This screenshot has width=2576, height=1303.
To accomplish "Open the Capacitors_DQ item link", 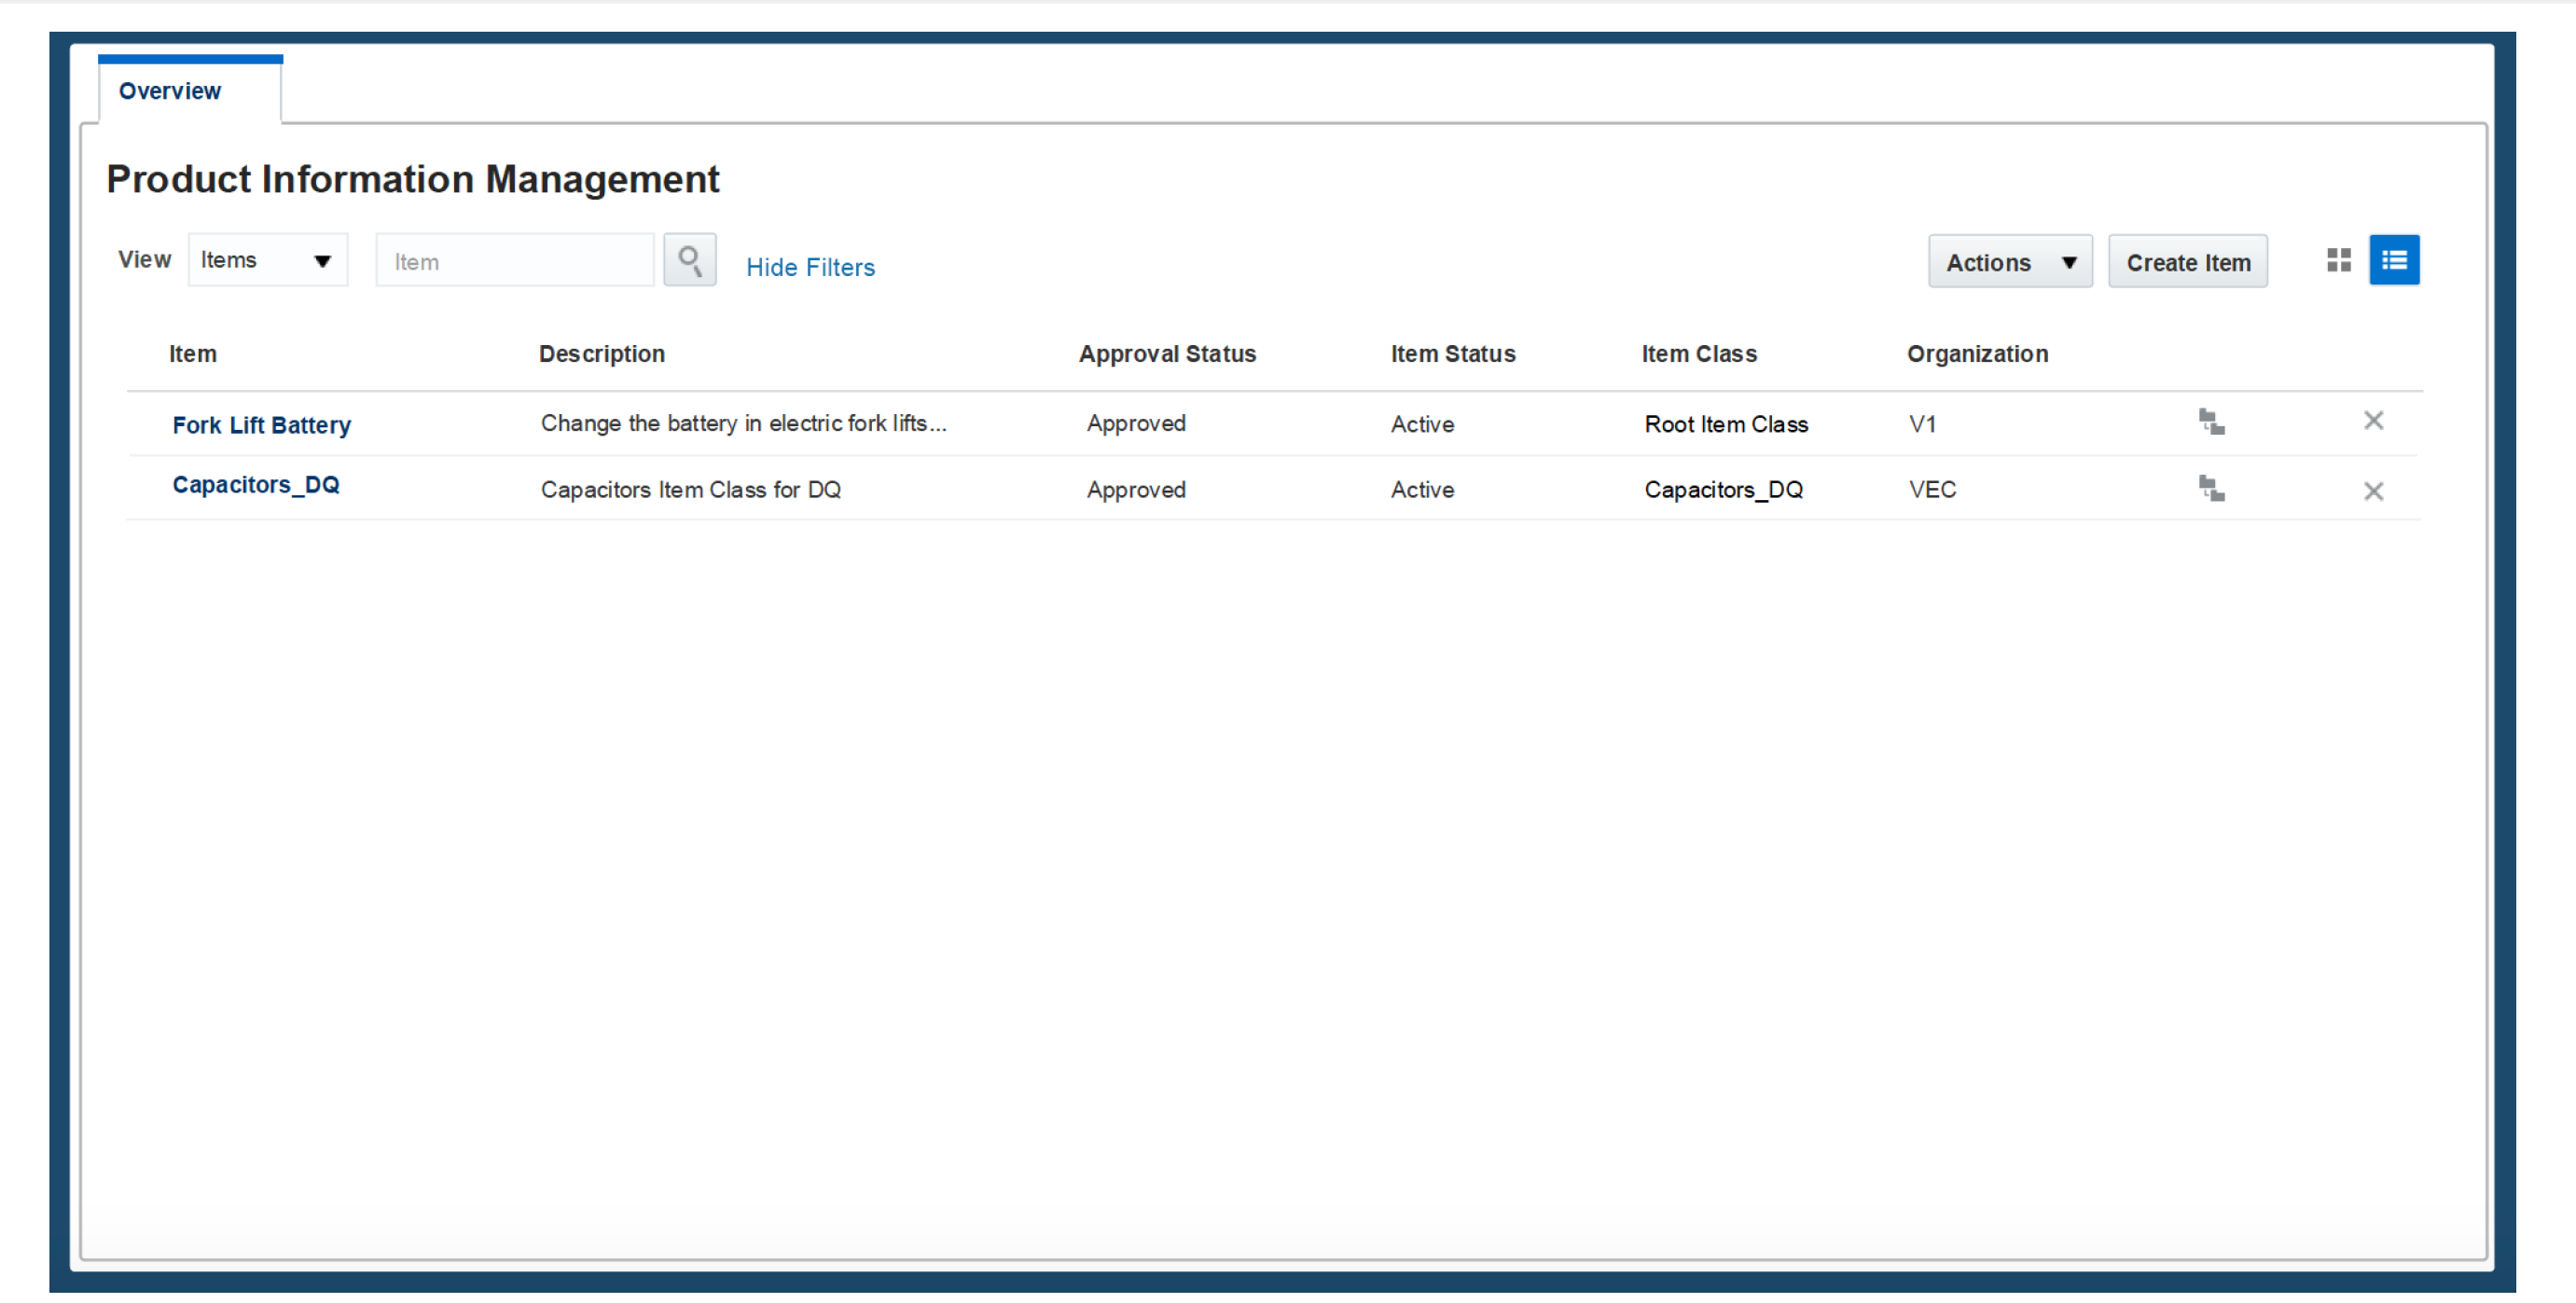I will pyautogui.click(x=256, y=485).
